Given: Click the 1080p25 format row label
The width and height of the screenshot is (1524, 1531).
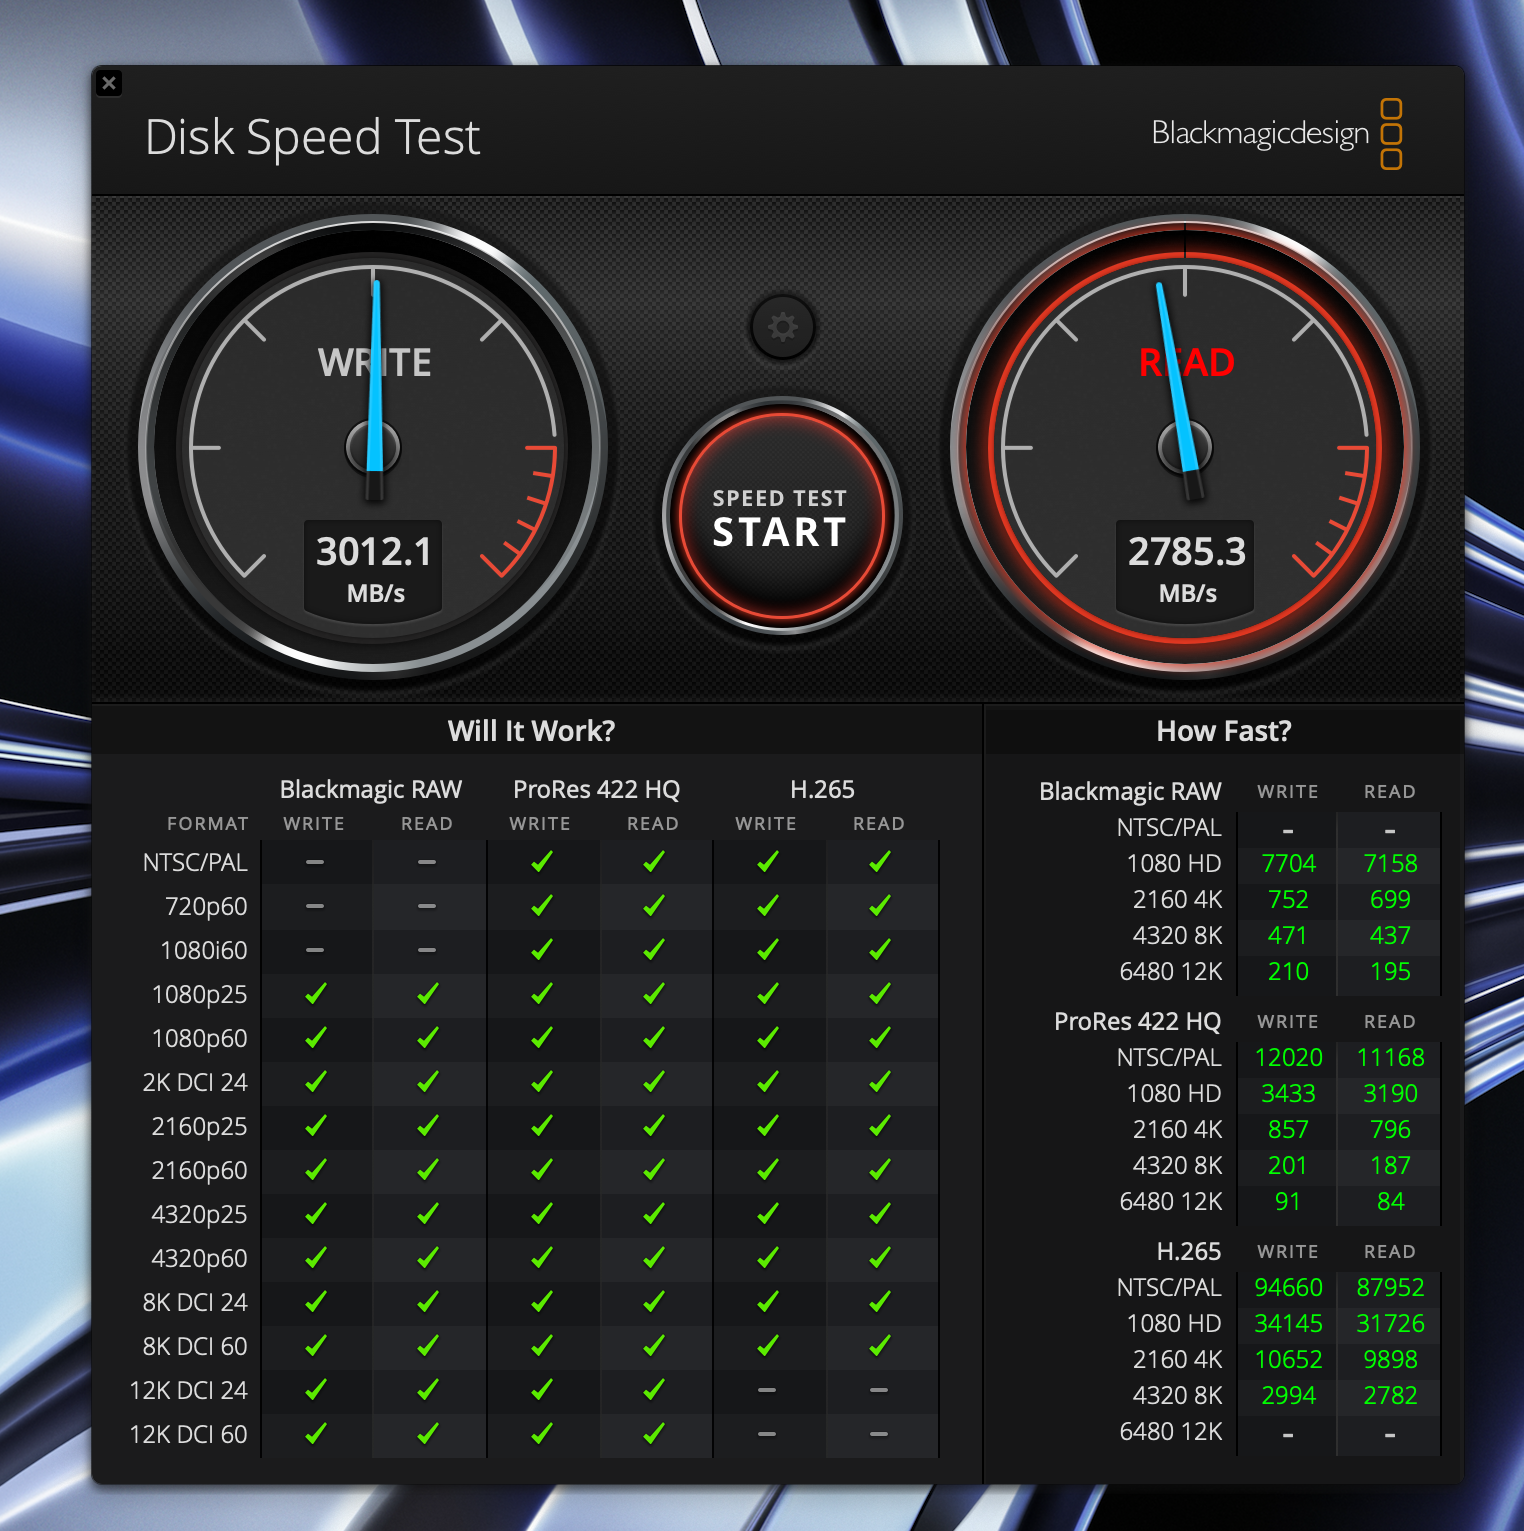Looking at the screenshot, I should coord(199,995).
